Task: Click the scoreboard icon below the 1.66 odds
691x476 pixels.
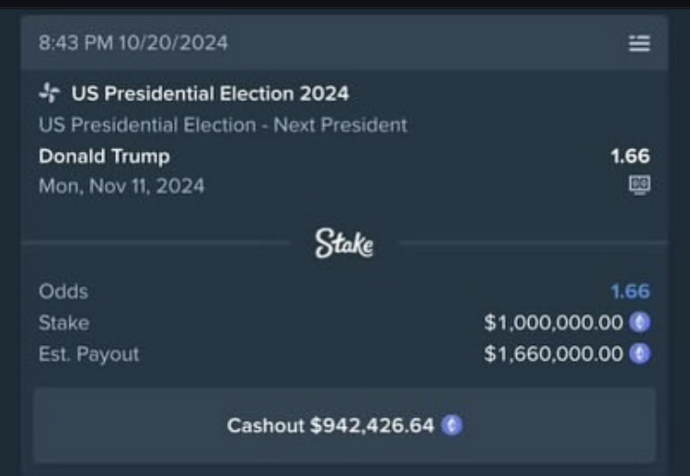Action: click(640, 185)
